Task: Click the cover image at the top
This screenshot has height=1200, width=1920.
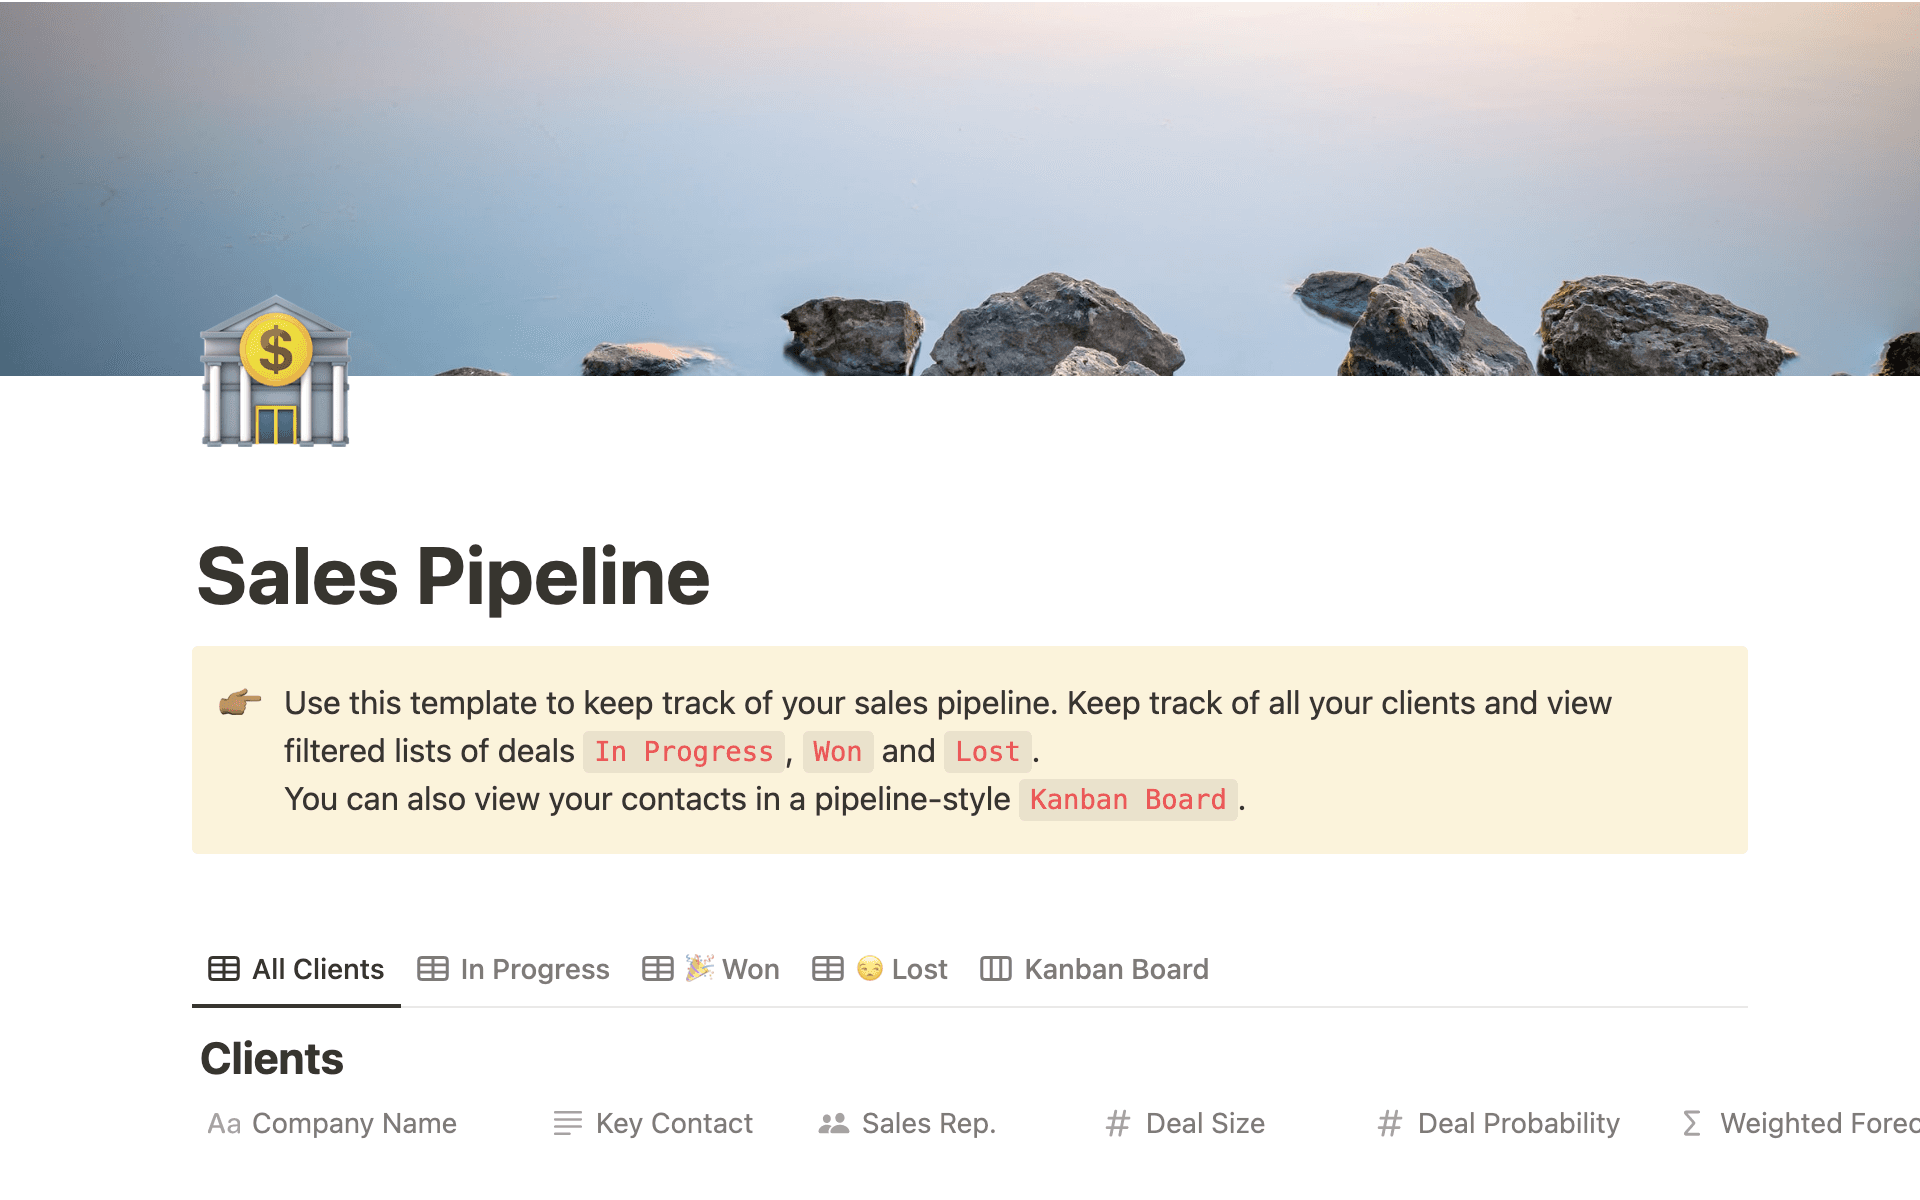Action: (960, 180)
